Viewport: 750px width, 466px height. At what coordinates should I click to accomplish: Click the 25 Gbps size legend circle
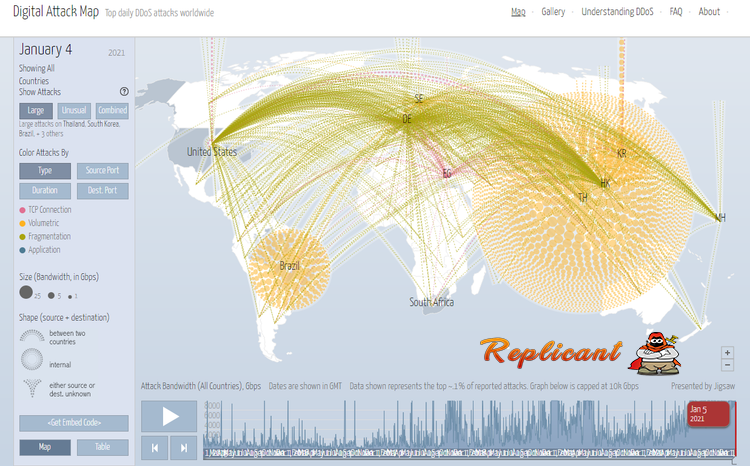click(x=26, y=292)
